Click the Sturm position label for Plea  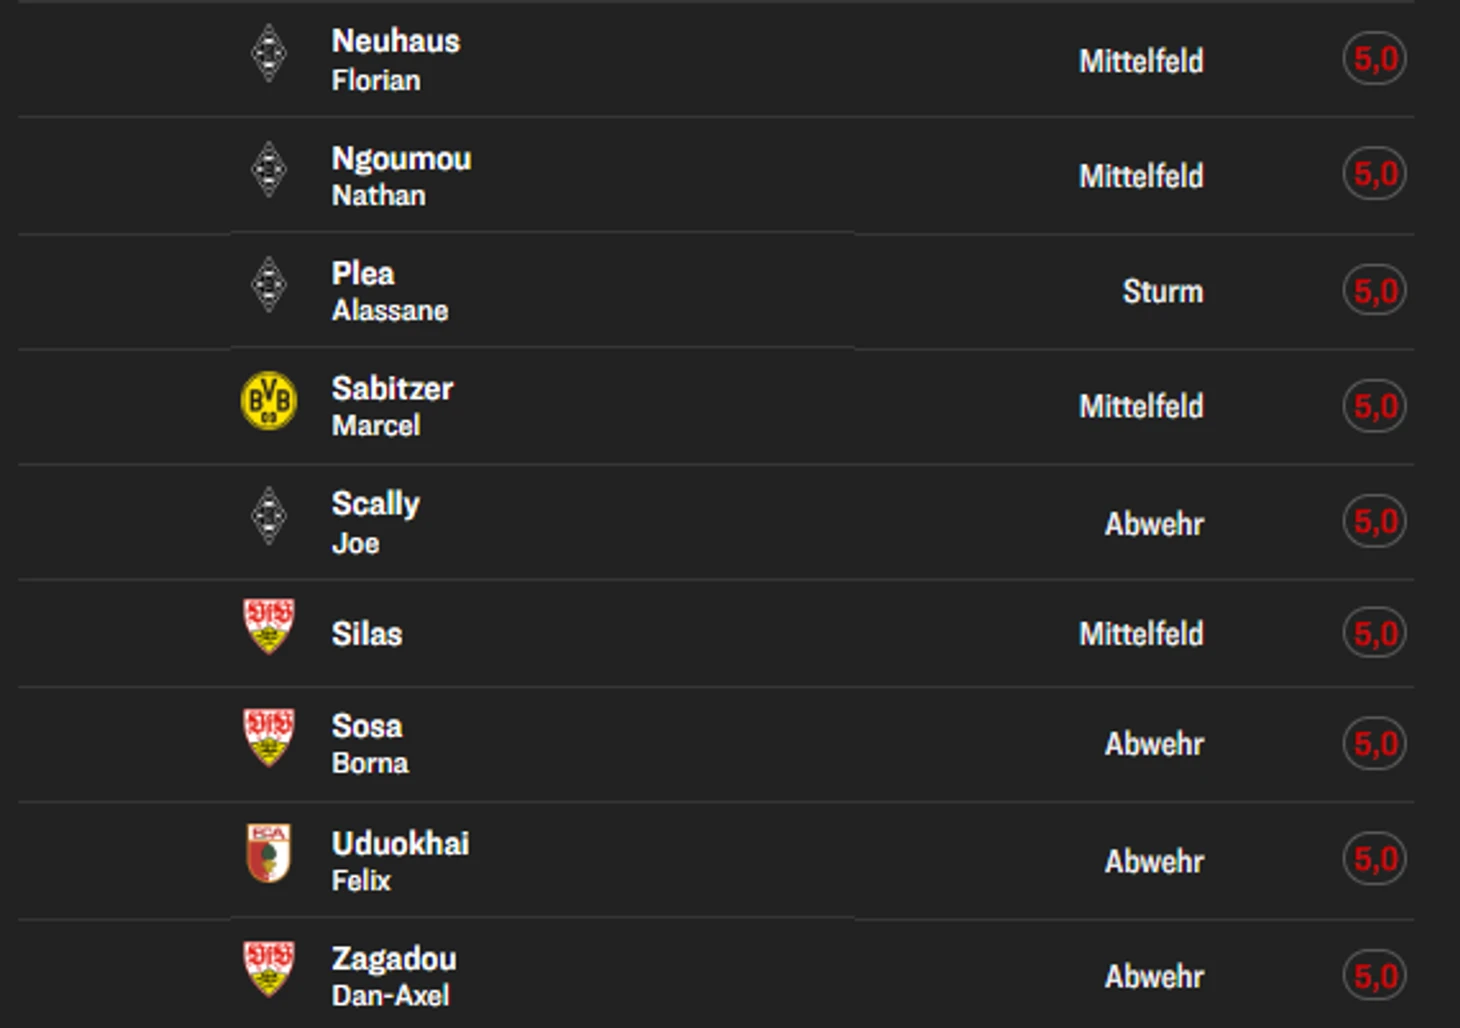(1162, 292)
